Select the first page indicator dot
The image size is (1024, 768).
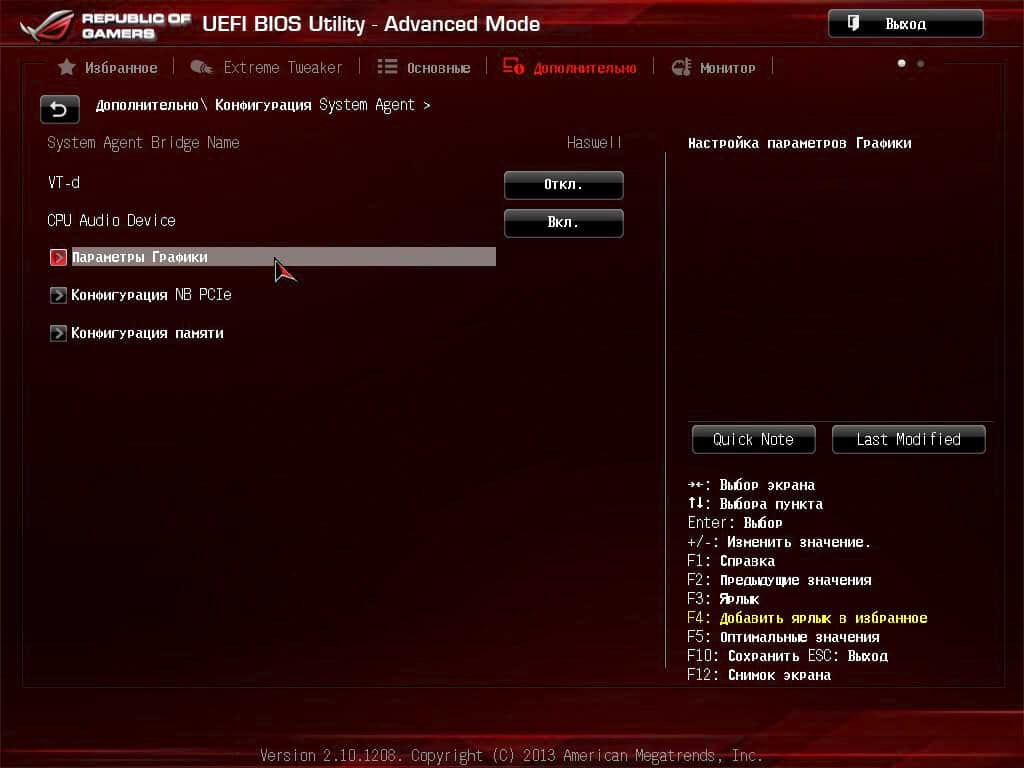[901, 63]
